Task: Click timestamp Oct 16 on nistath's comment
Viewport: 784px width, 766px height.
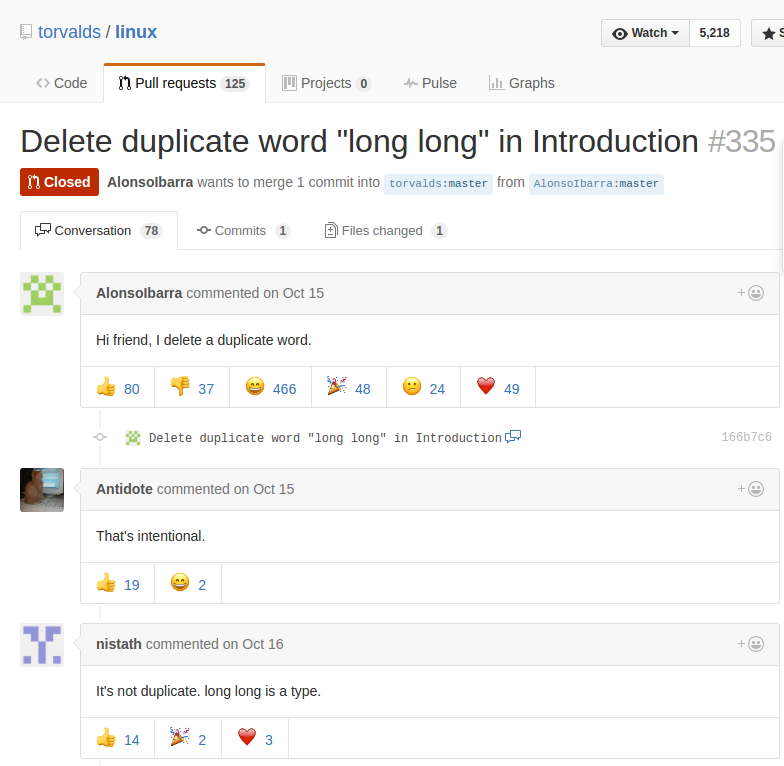Action: (x=262, y=644)
